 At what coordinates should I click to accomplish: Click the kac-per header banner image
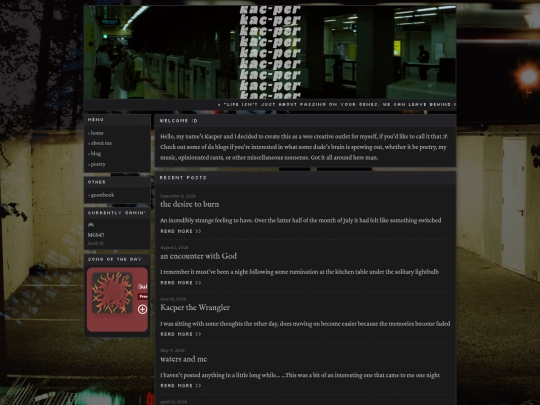click(270, 52)
